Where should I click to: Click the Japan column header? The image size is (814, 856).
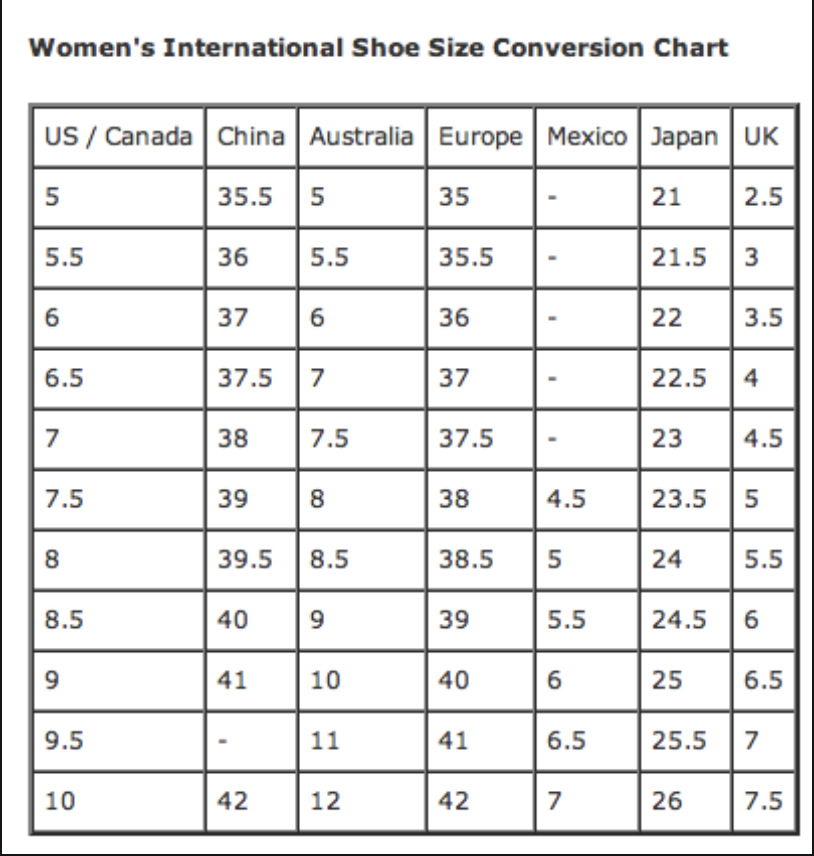click(685, 136)
